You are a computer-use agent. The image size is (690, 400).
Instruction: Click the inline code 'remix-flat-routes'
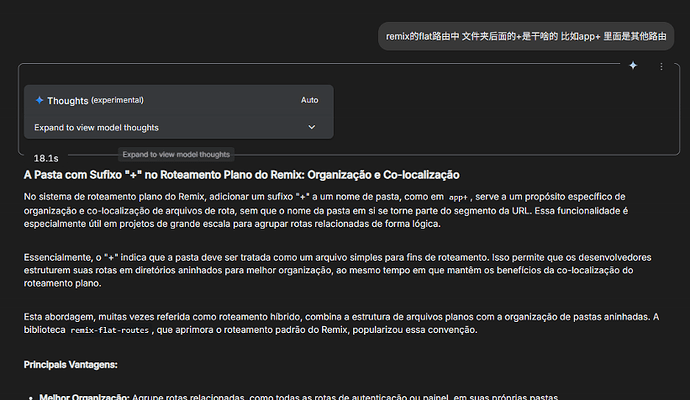pyautogui.click(x=110, y=330)
